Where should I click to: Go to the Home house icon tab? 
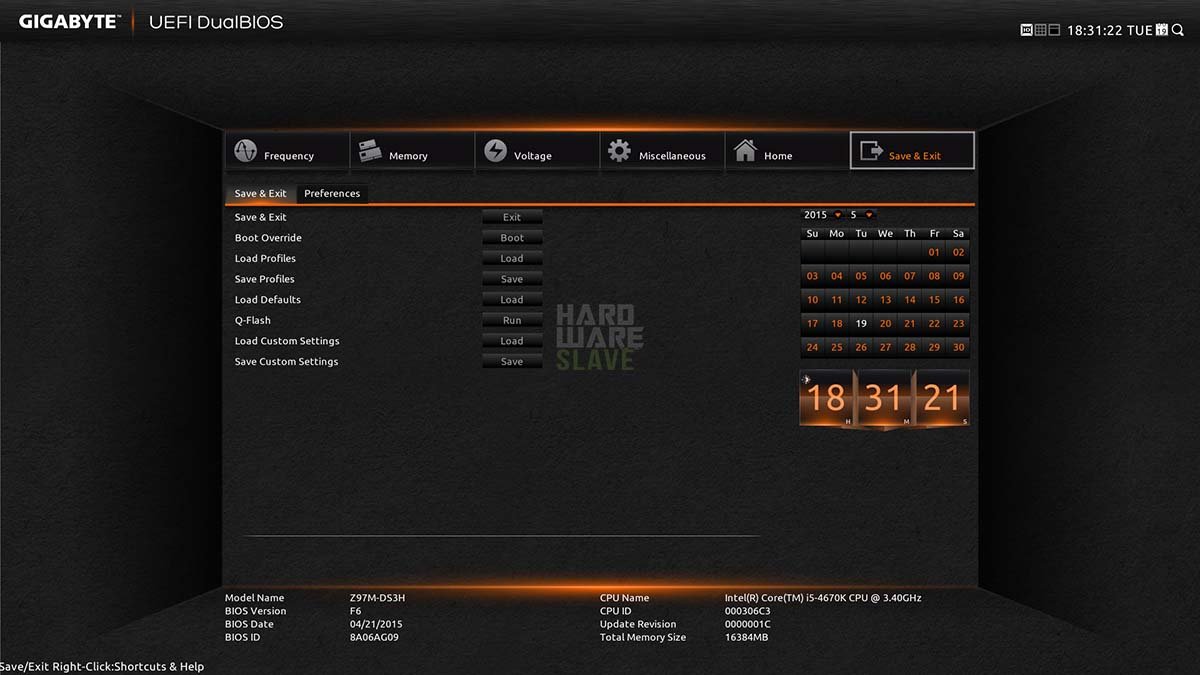tap(787, 151)
